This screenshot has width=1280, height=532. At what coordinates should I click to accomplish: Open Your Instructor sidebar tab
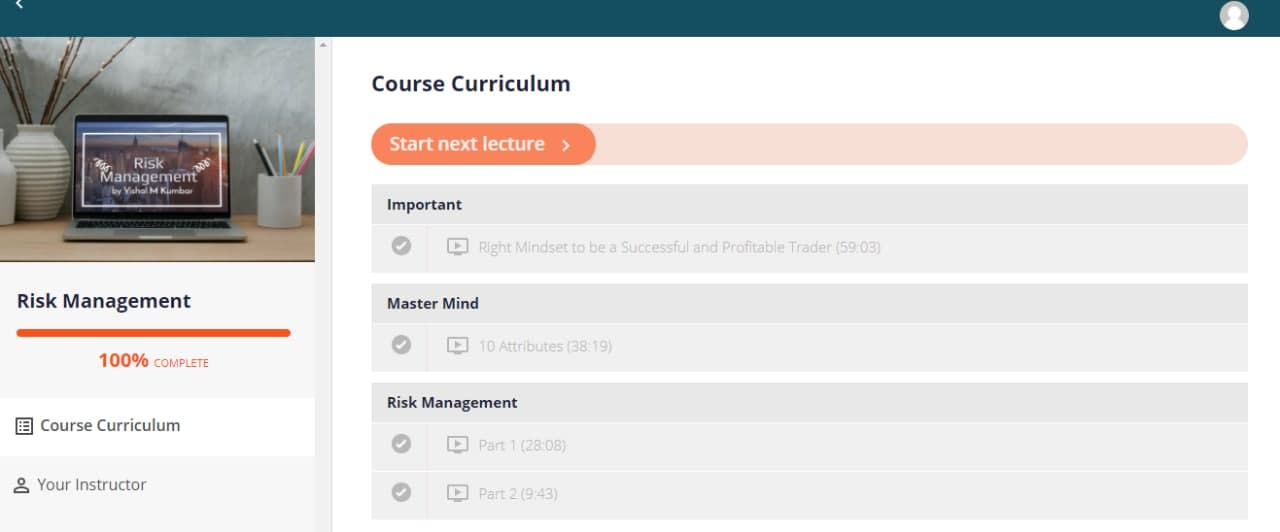pos(92,485)
